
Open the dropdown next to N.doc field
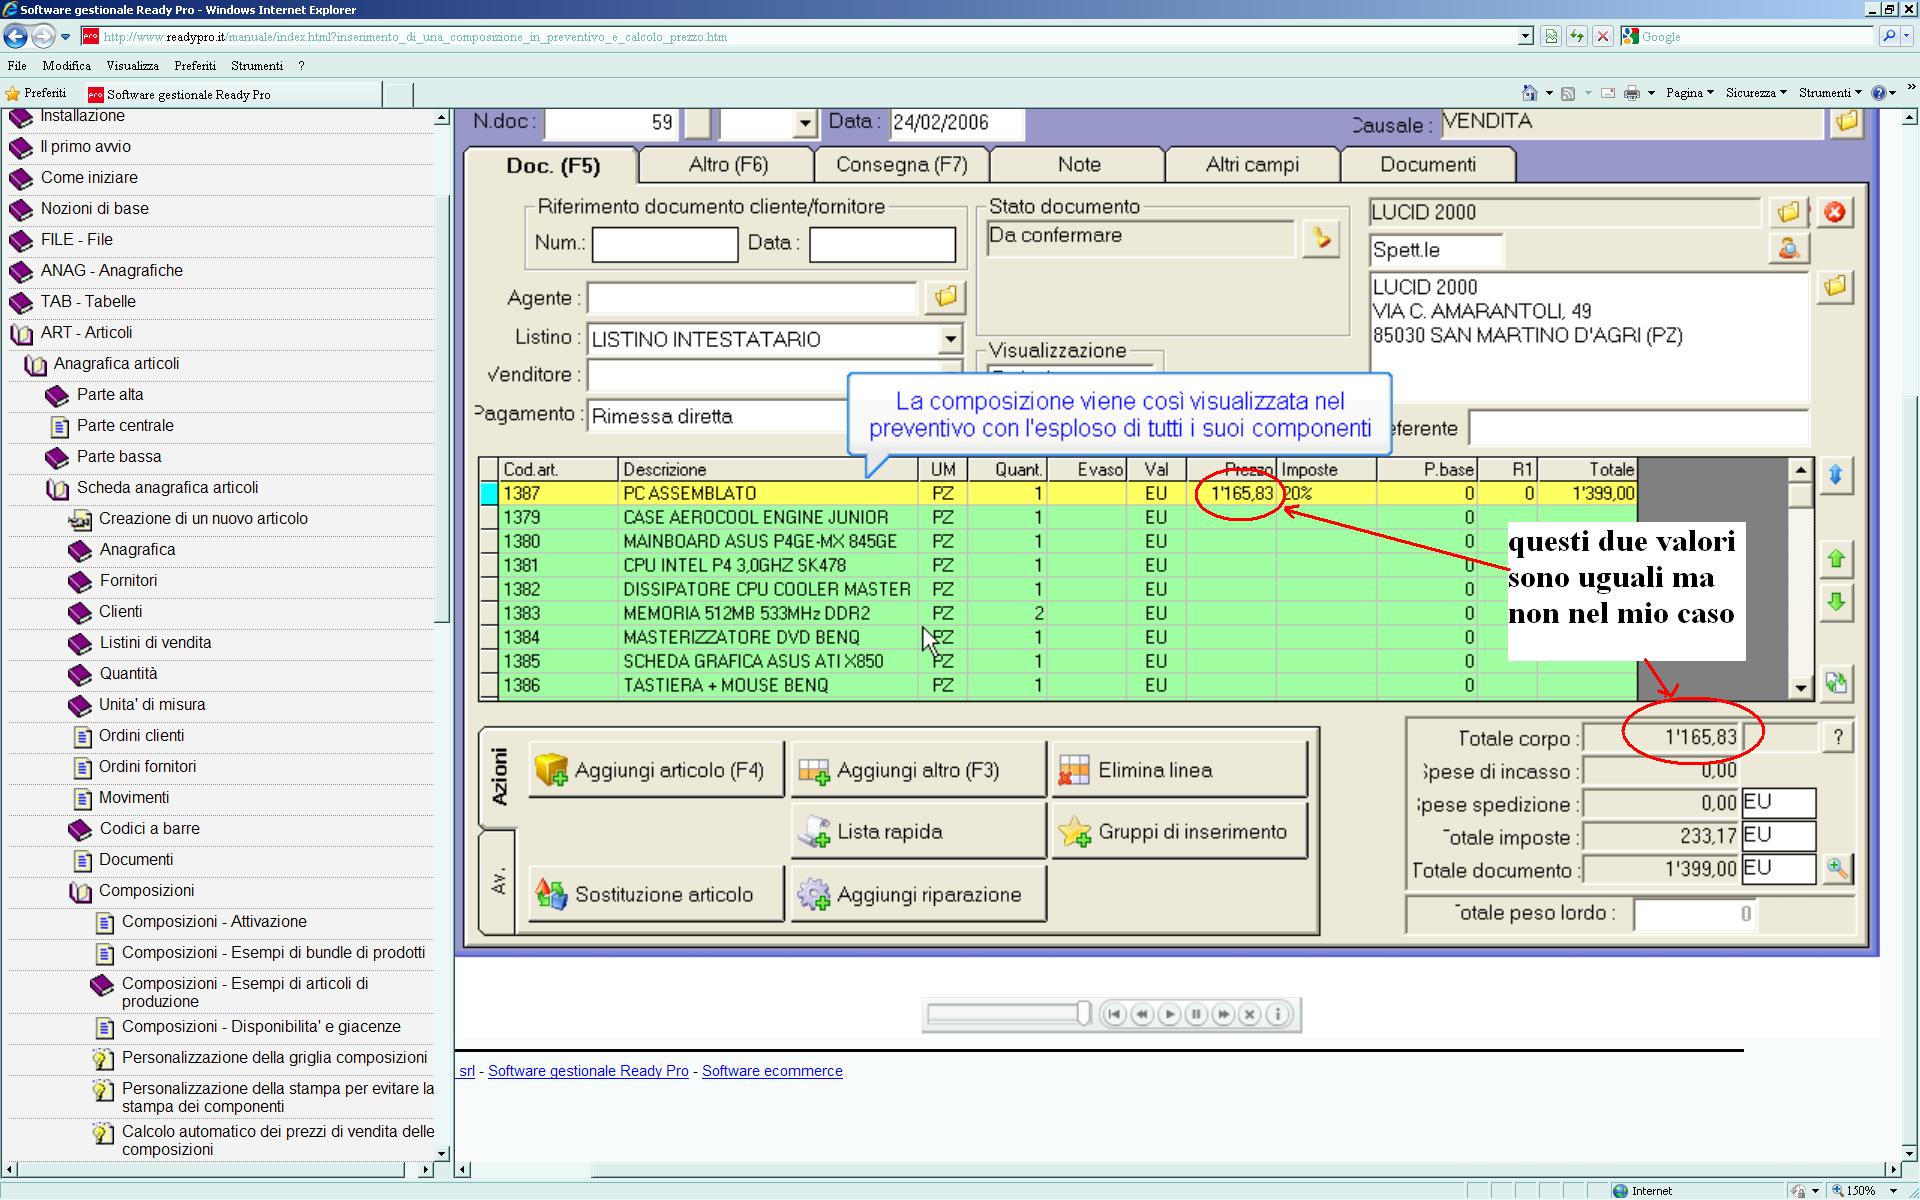(804, 123)
